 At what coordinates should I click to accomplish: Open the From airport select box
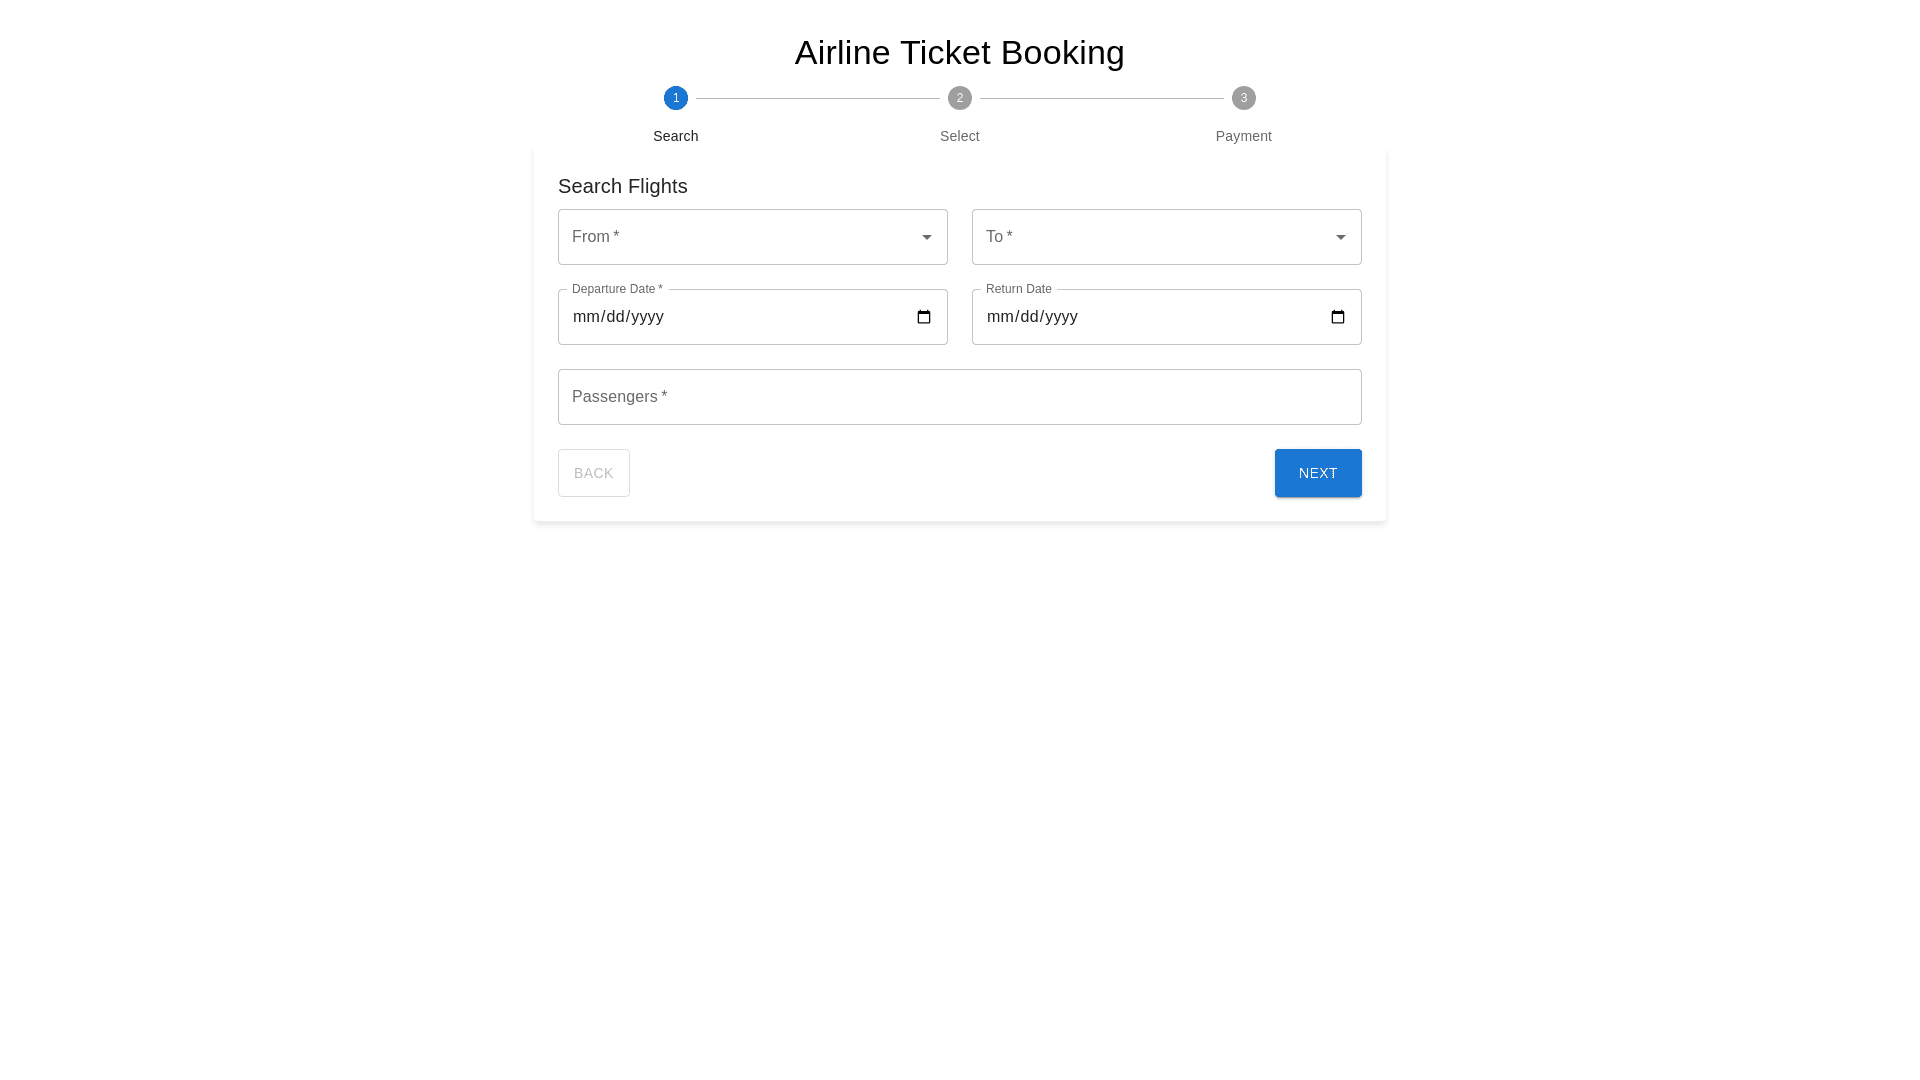tap(740, 237)
